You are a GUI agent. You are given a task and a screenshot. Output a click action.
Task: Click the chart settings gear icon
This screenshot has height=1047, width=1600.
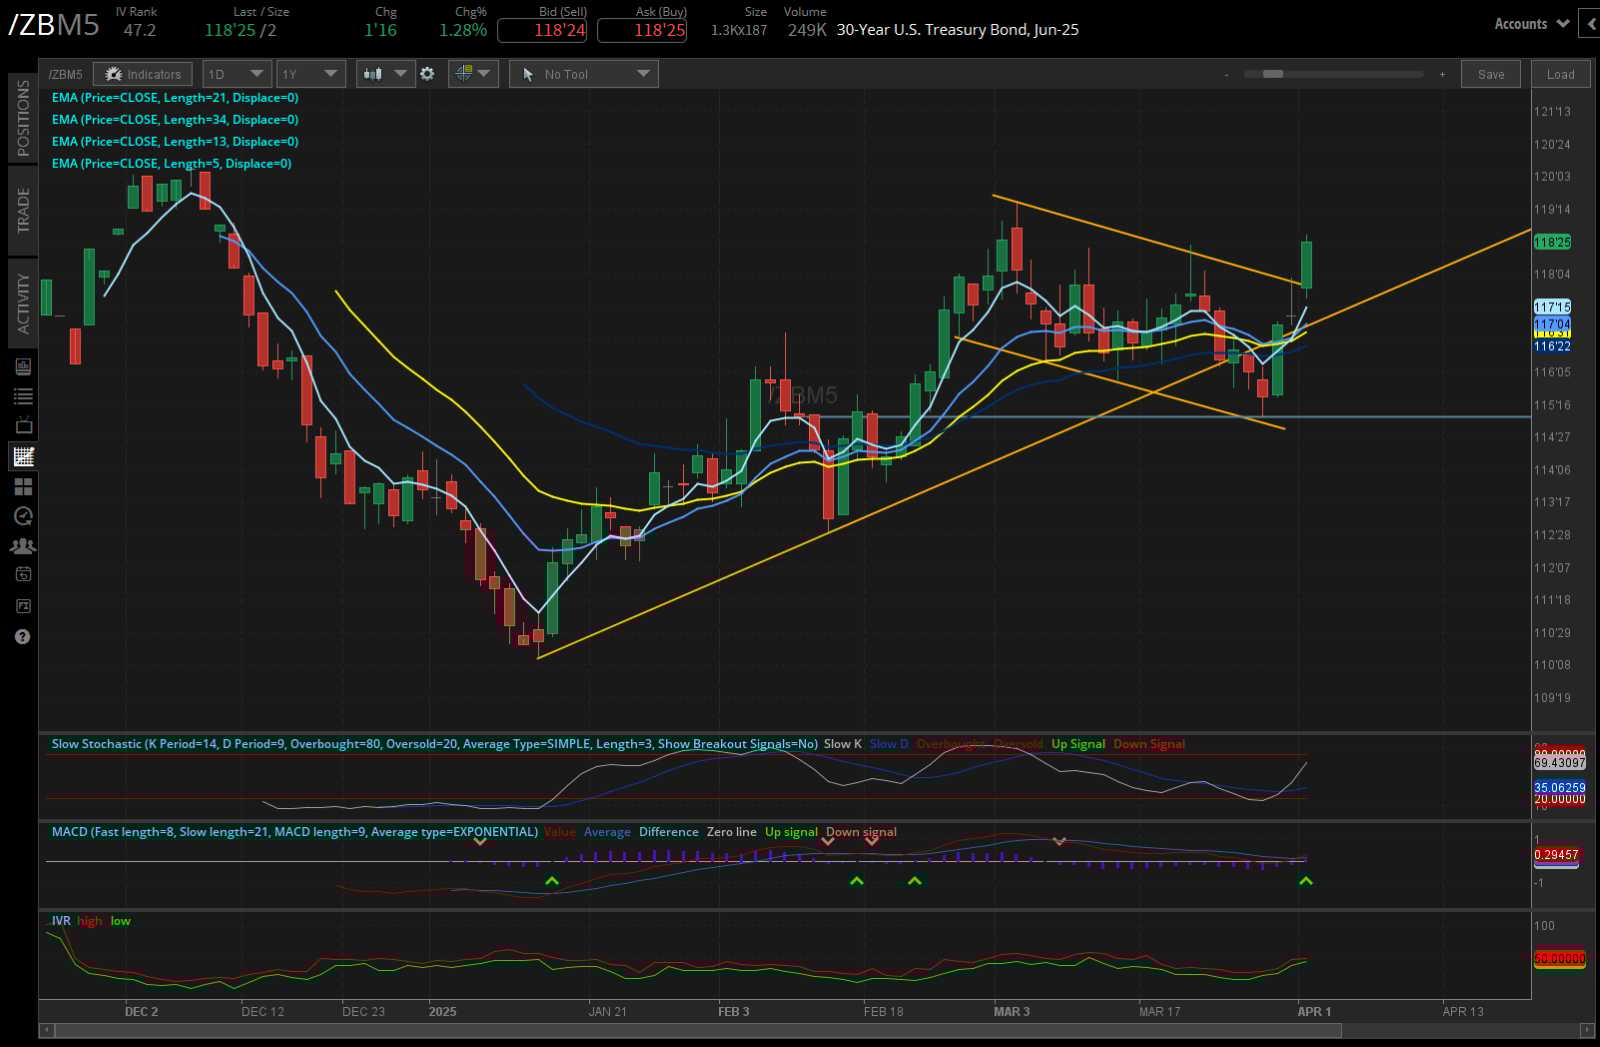tap(427, 73)
